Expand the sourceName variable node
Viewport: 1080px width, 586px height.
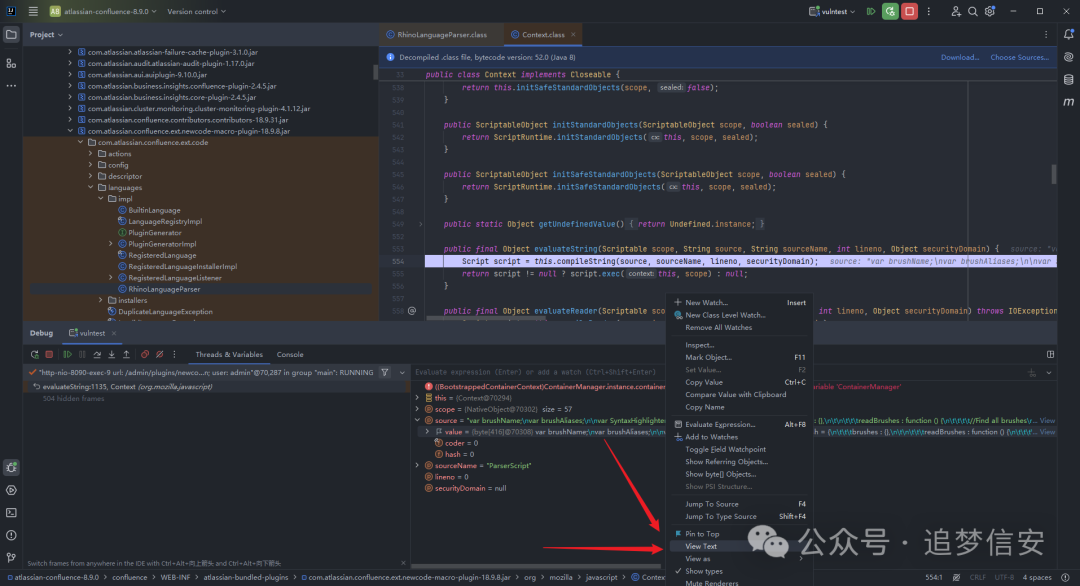click(x=417, y=465)
